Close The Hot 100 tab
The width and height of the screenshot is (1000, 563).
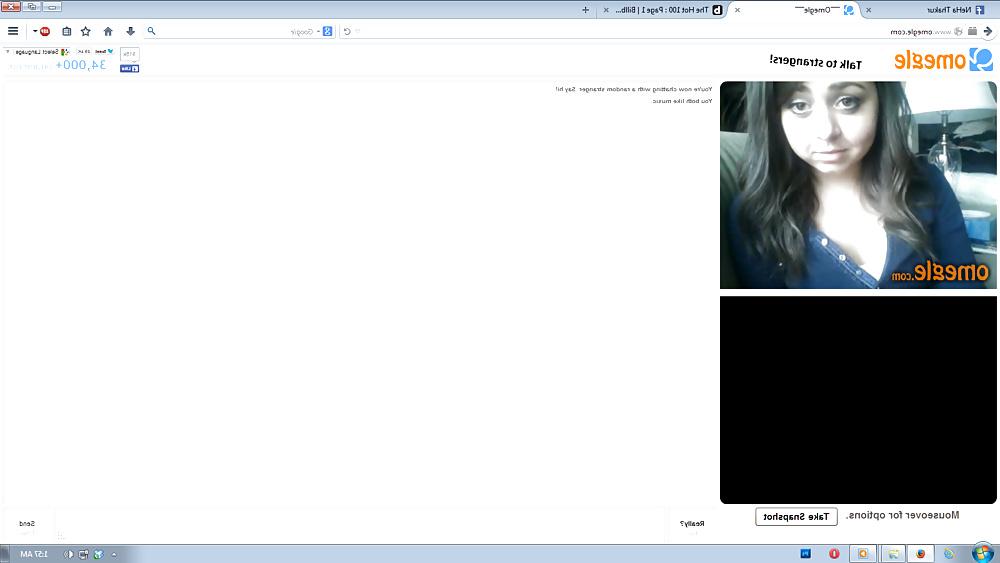[x=606, y=10]
